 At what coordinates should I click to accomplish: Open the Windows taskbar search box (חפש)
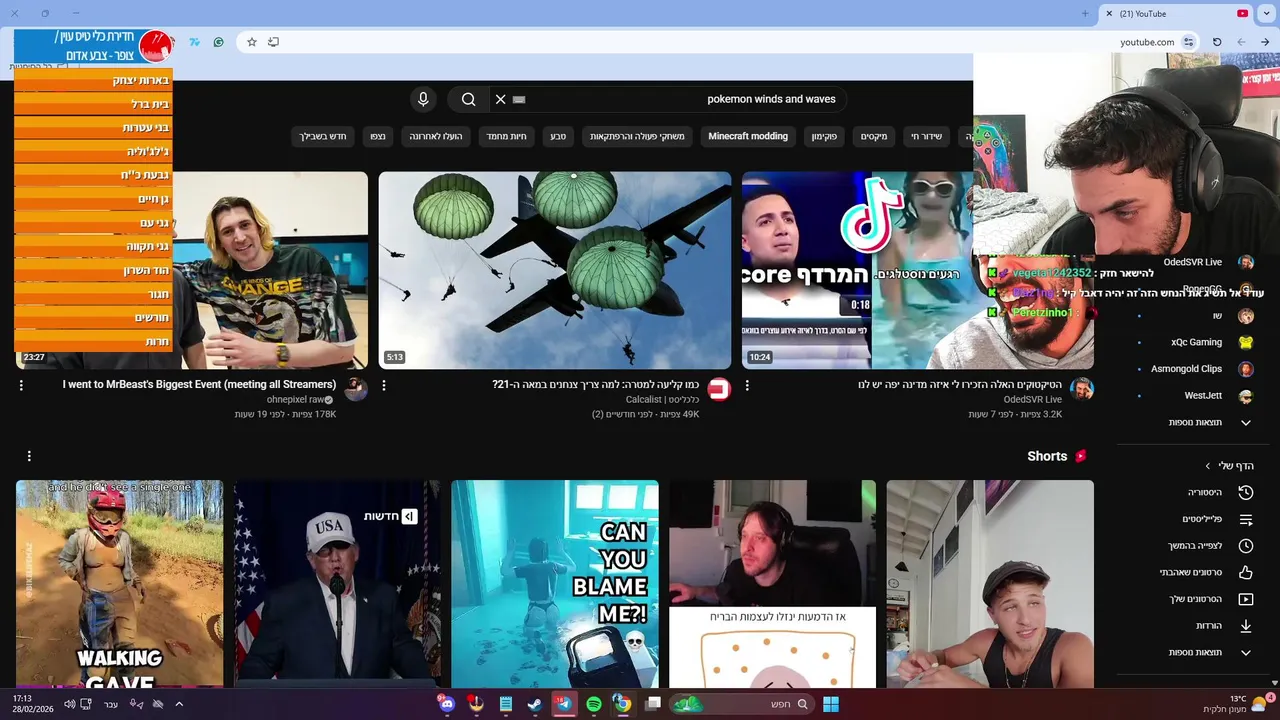click(x=740, y=704)
